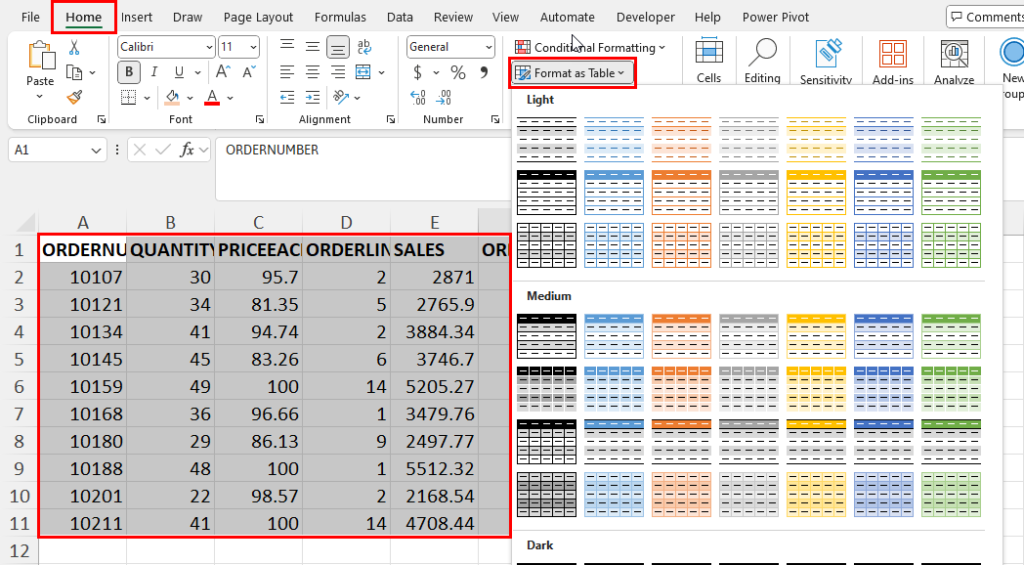1024x565 pixels.
Task: Open the Add-ins button
Action: tap(893, 61)
